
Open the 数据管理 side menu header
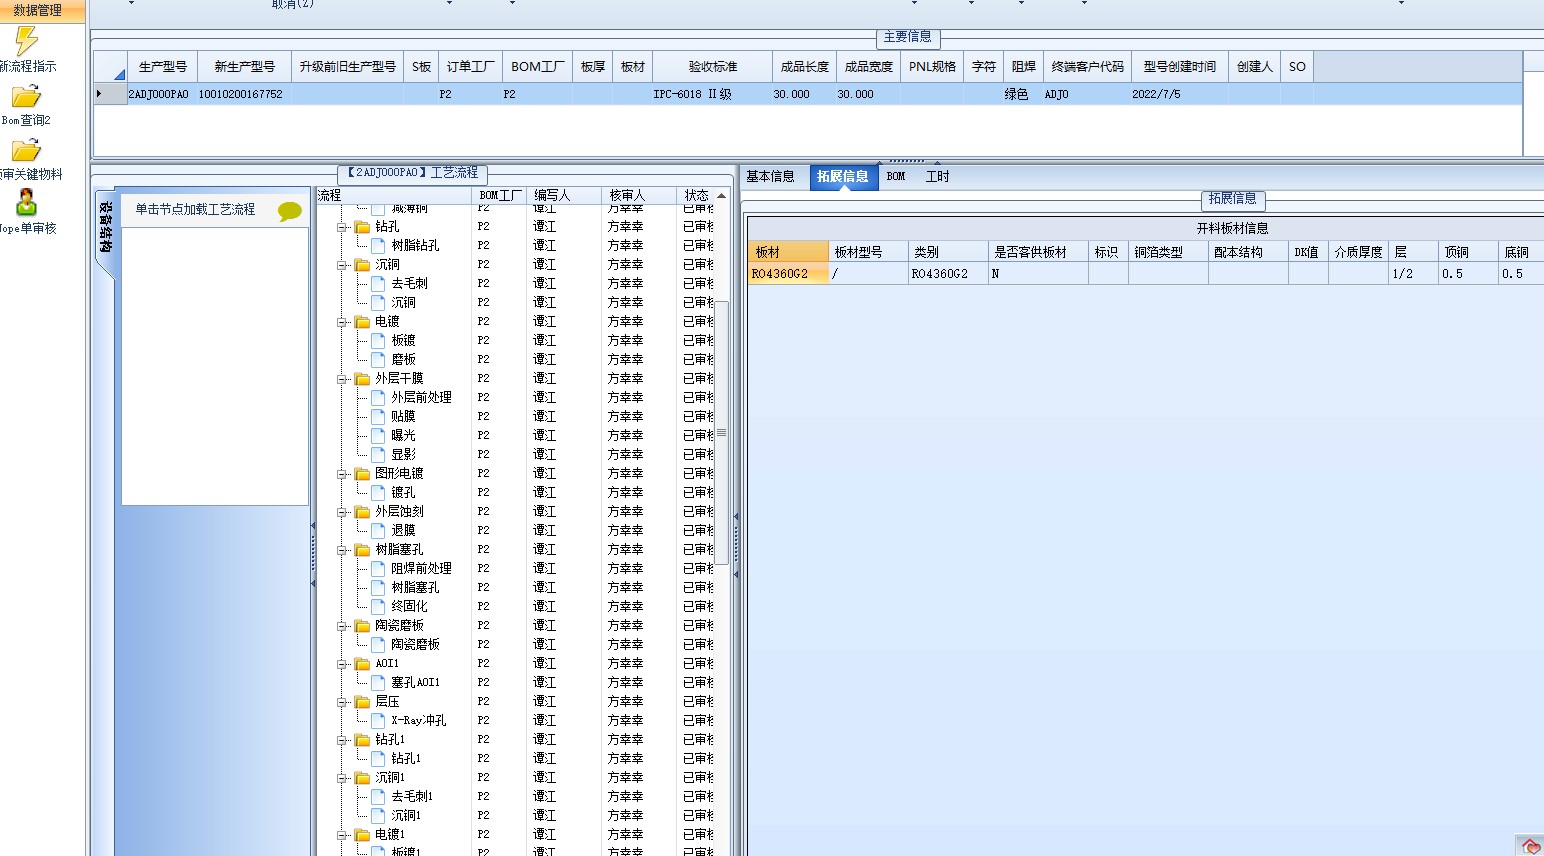[40, 11]
